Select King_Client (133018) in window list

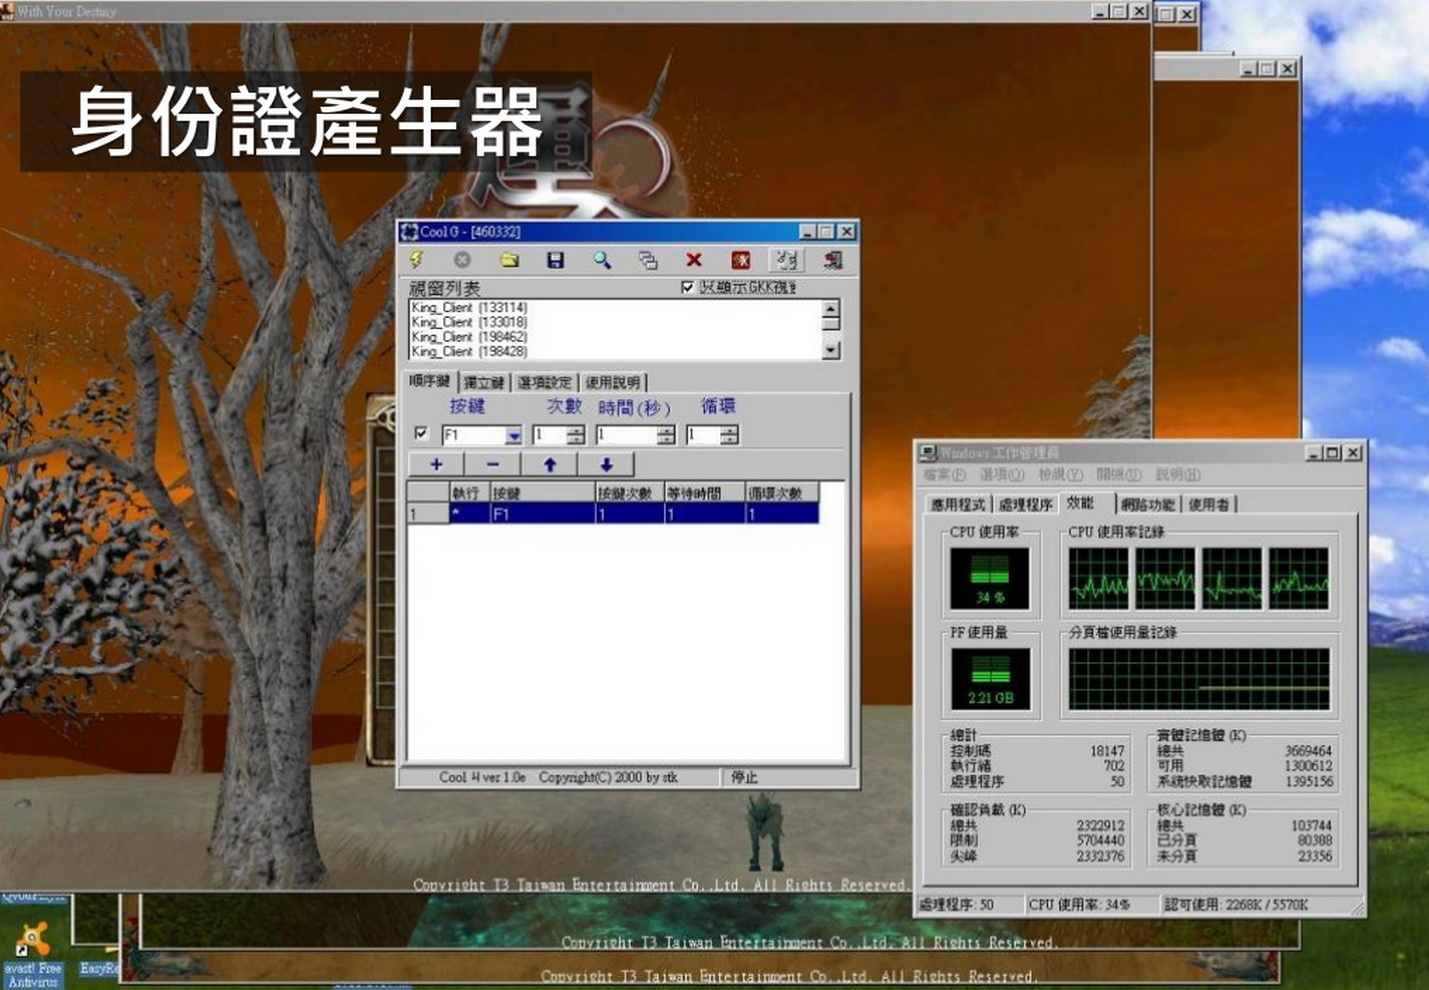tap(468, 323)
